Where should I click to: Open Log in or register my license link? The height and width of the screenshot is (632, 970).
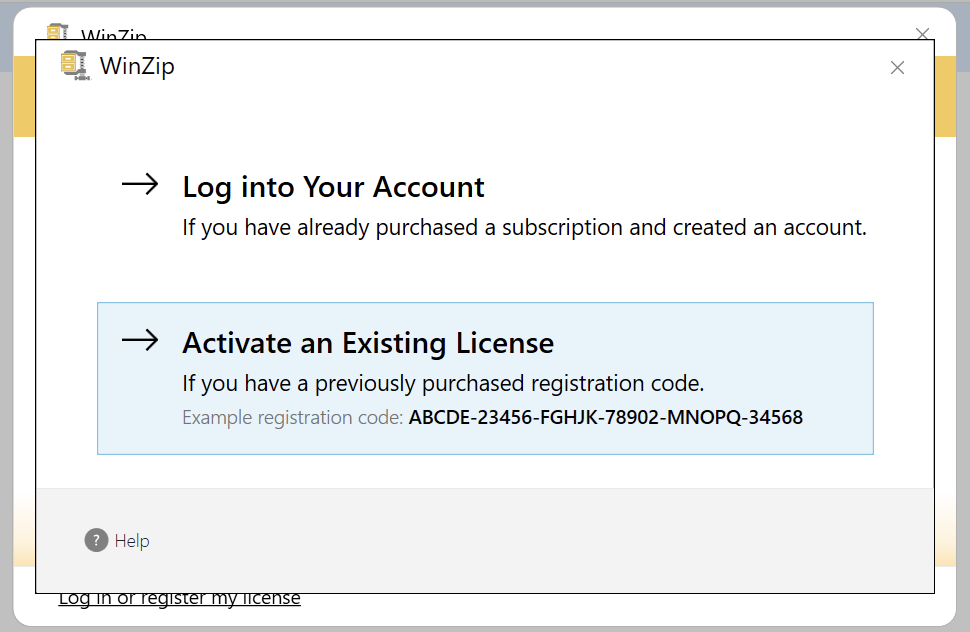point(179,597)
